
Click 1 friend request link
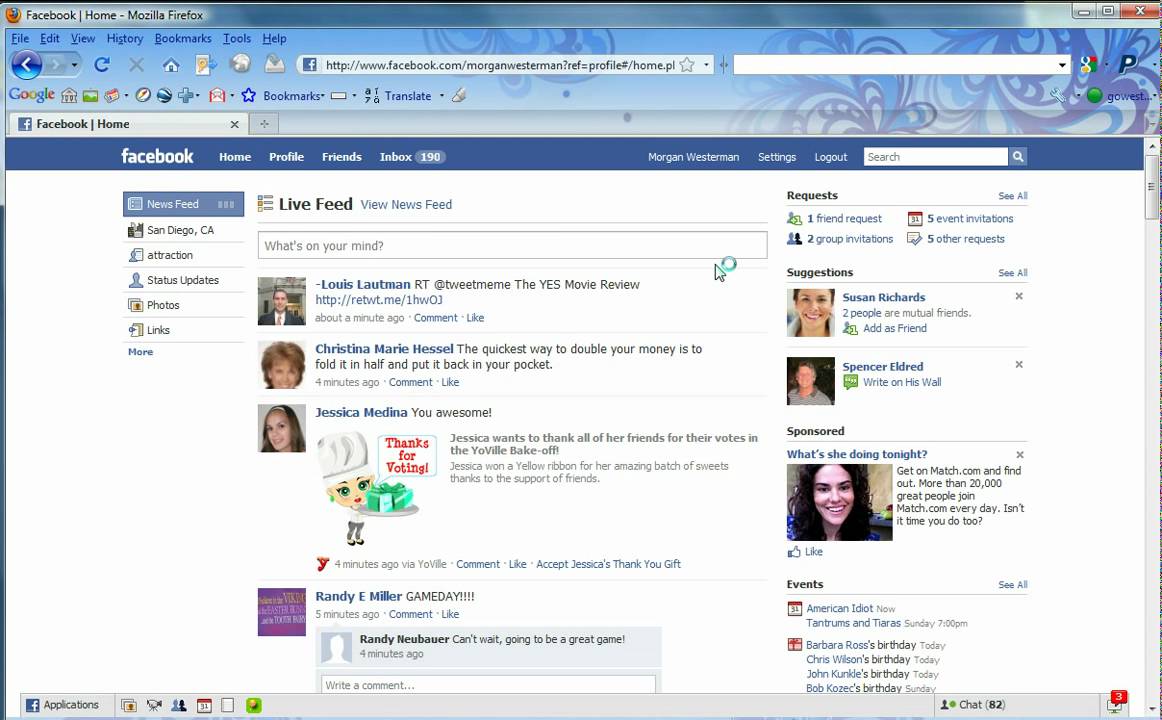[844, 219]
